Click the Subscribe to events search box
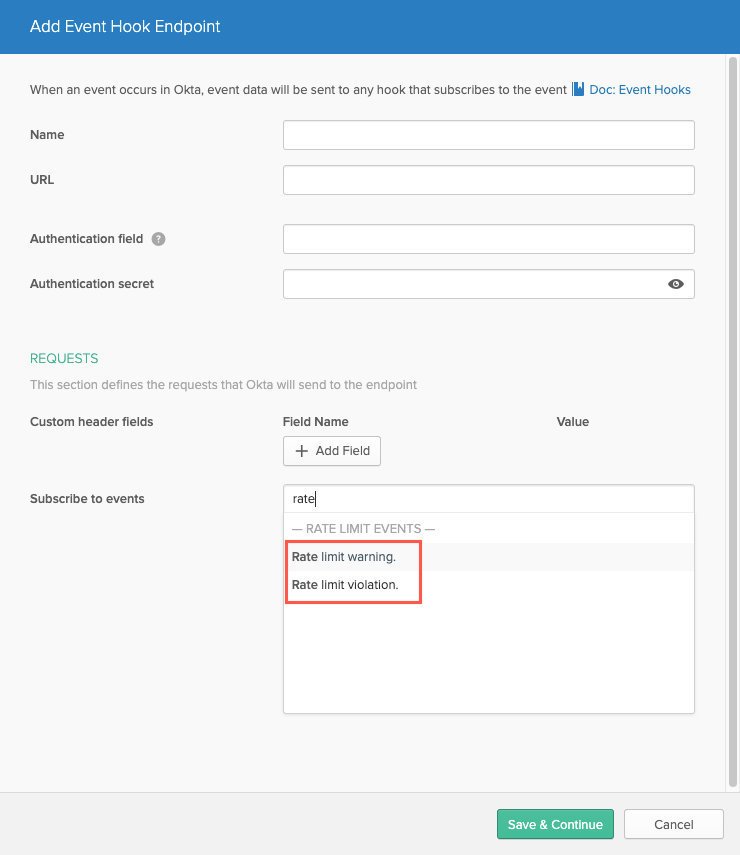This screenshot has height=855, width=740. click(489, 499)
